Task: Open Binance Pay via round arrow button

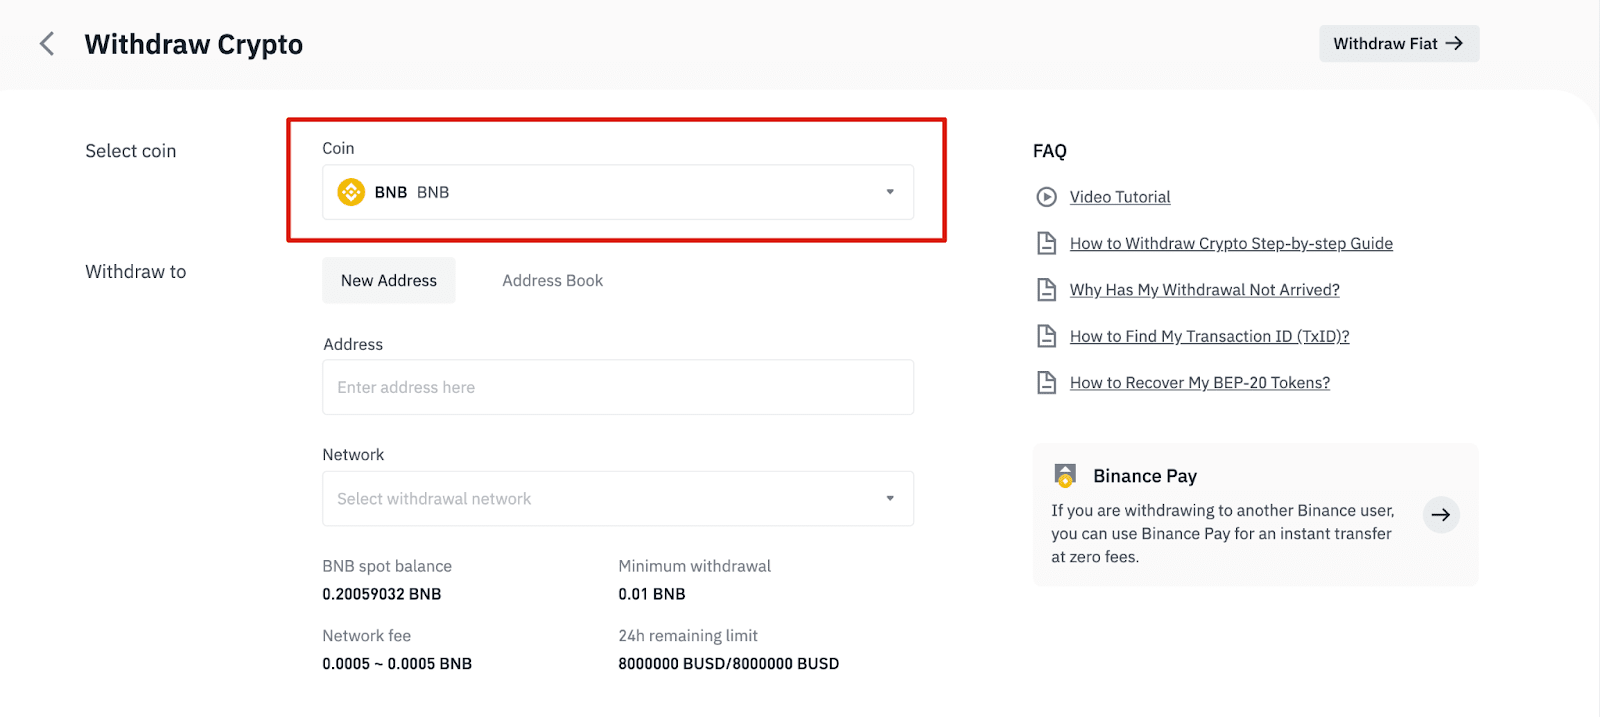Action: (x=1441, y=515)
